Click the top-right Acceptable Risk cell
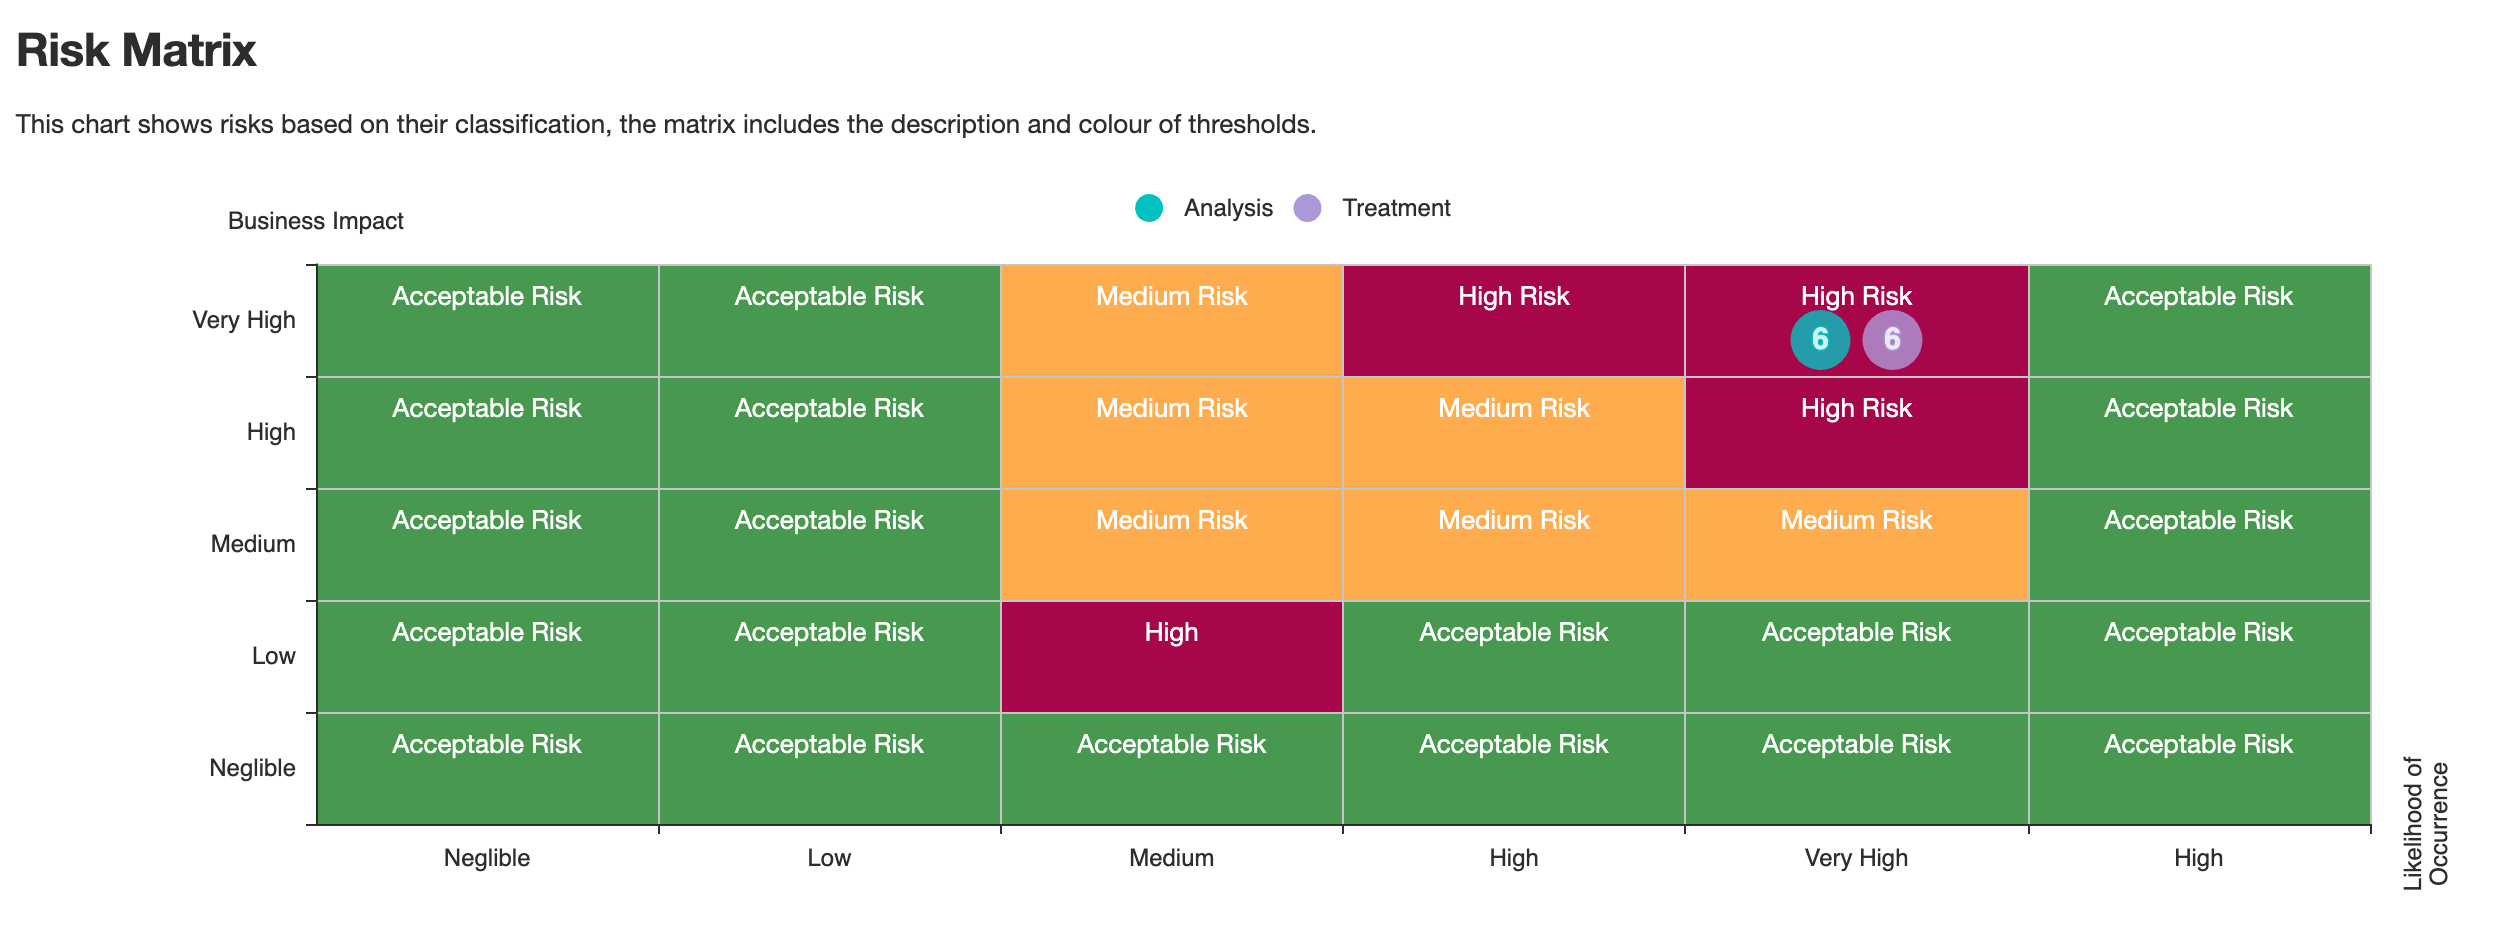Image resolution: width=2506 pixels, height=946 pixels. [x=2198, y=320]
